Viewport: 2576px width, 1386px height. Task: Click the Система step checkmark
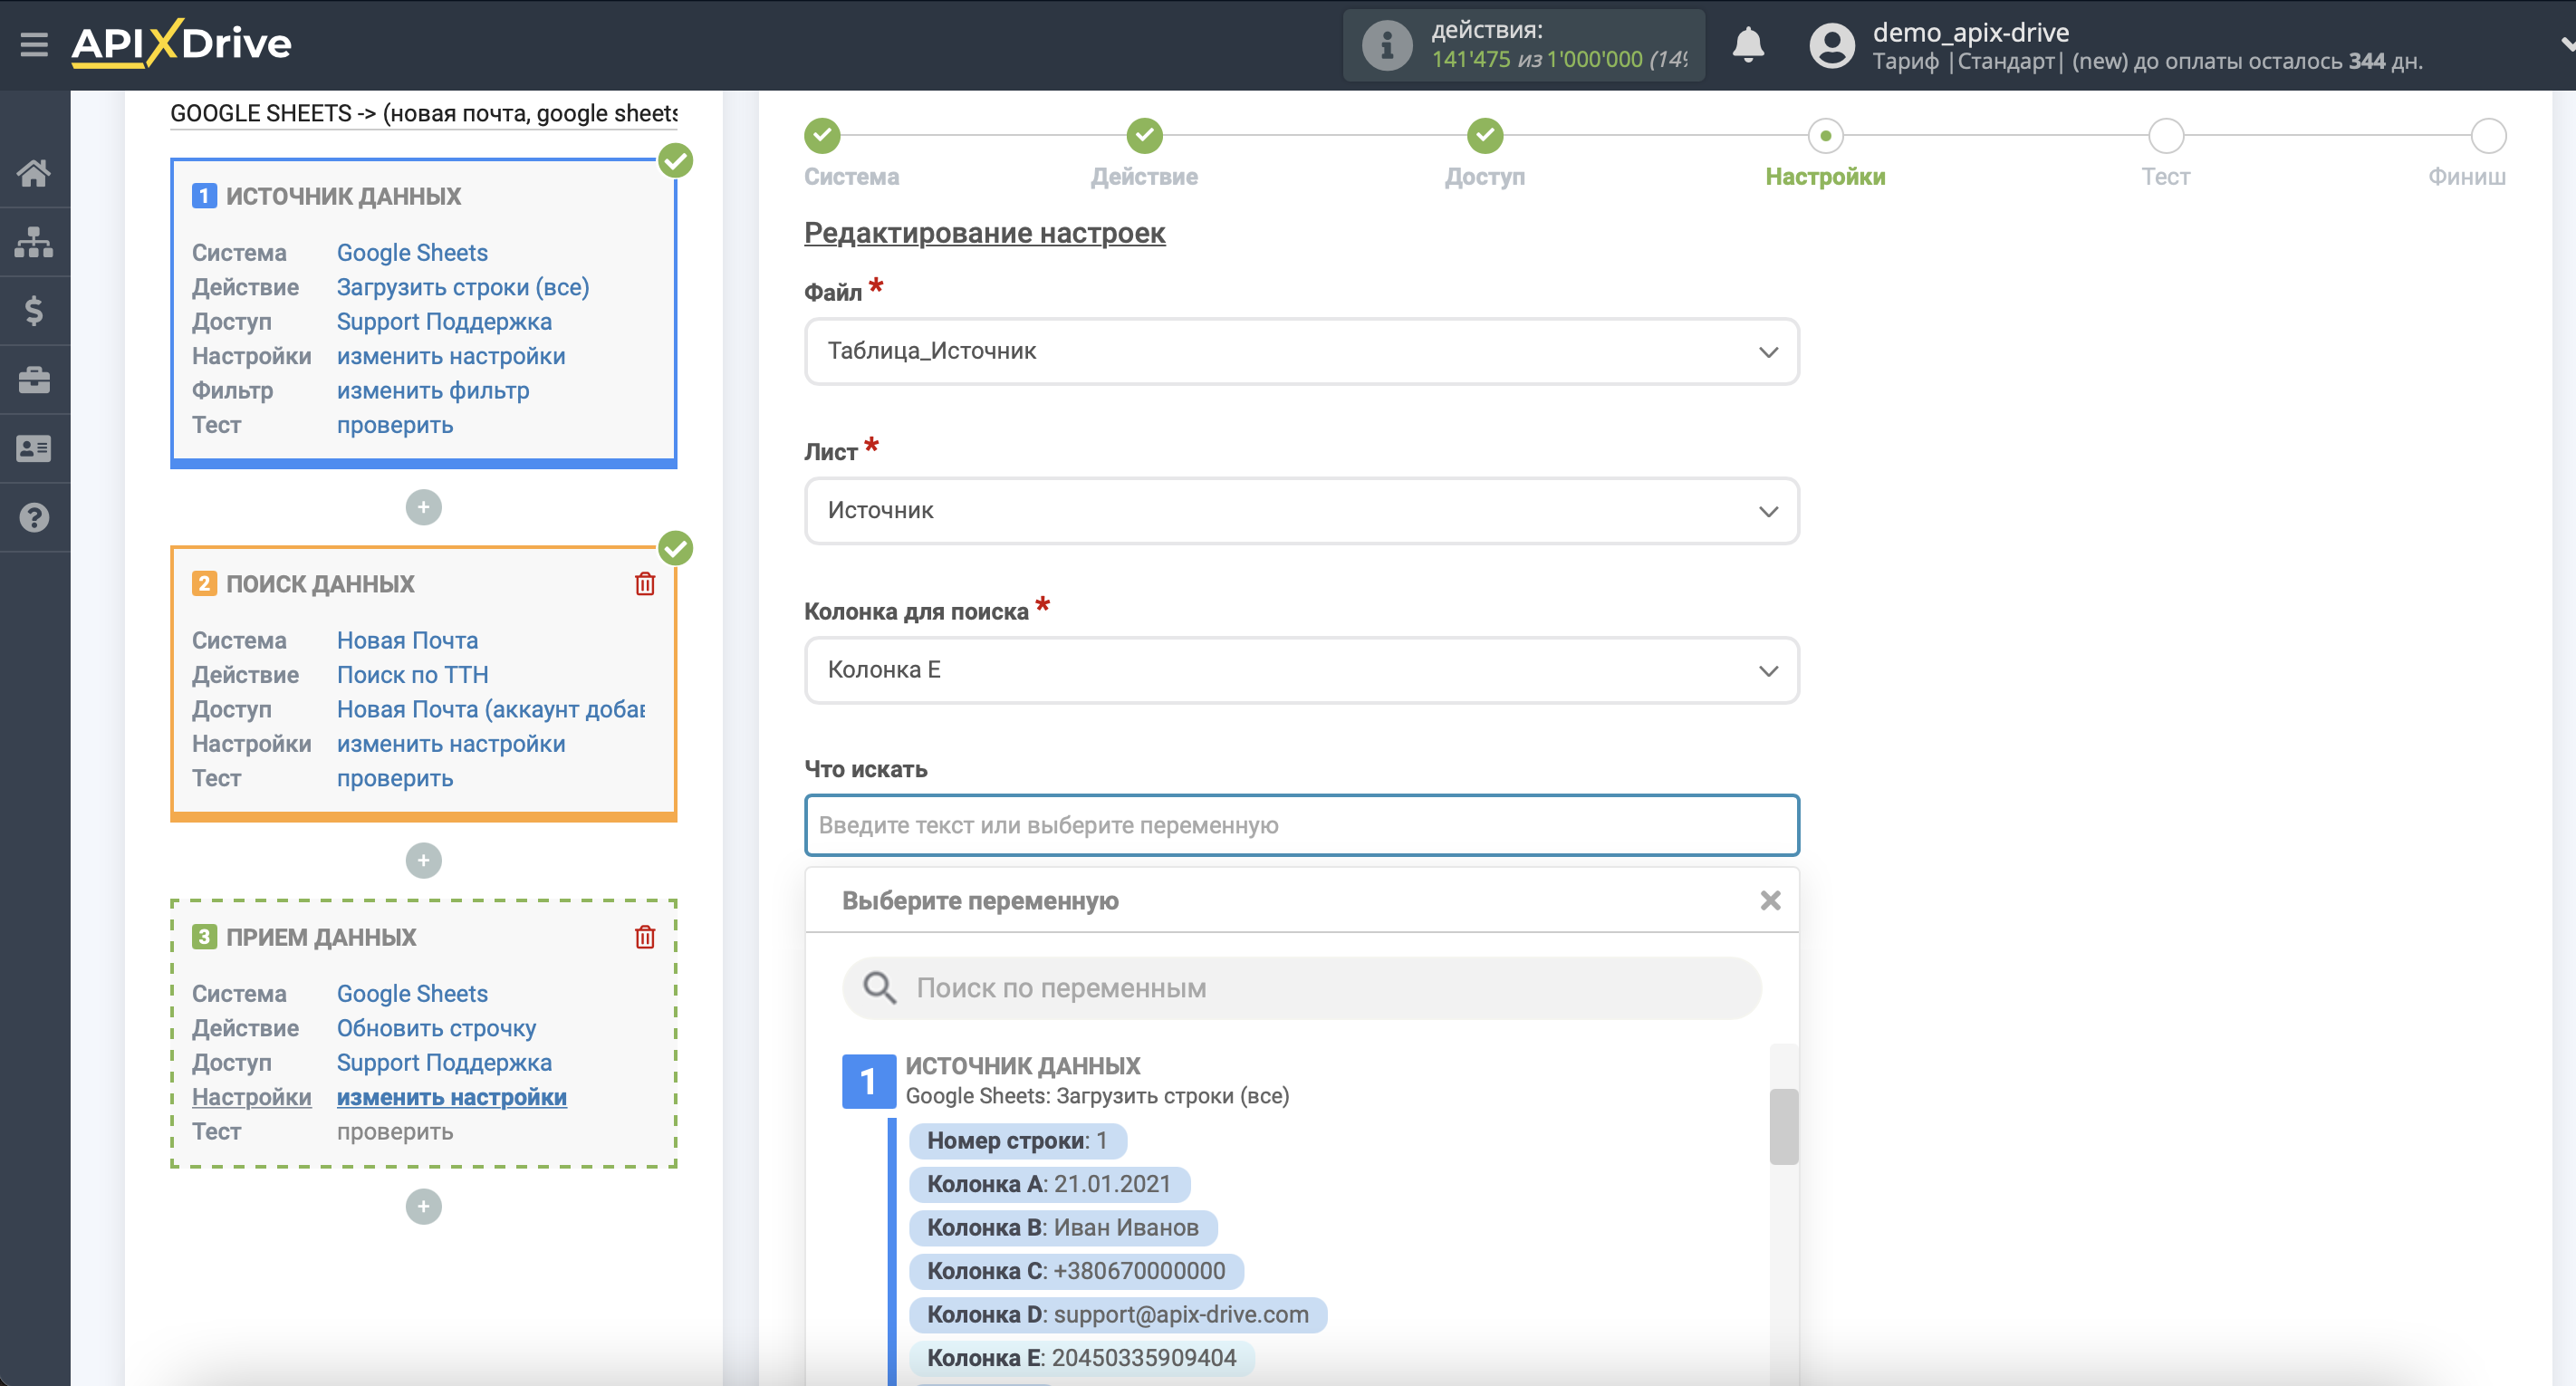pyautogui.click(x=822, y=135)
